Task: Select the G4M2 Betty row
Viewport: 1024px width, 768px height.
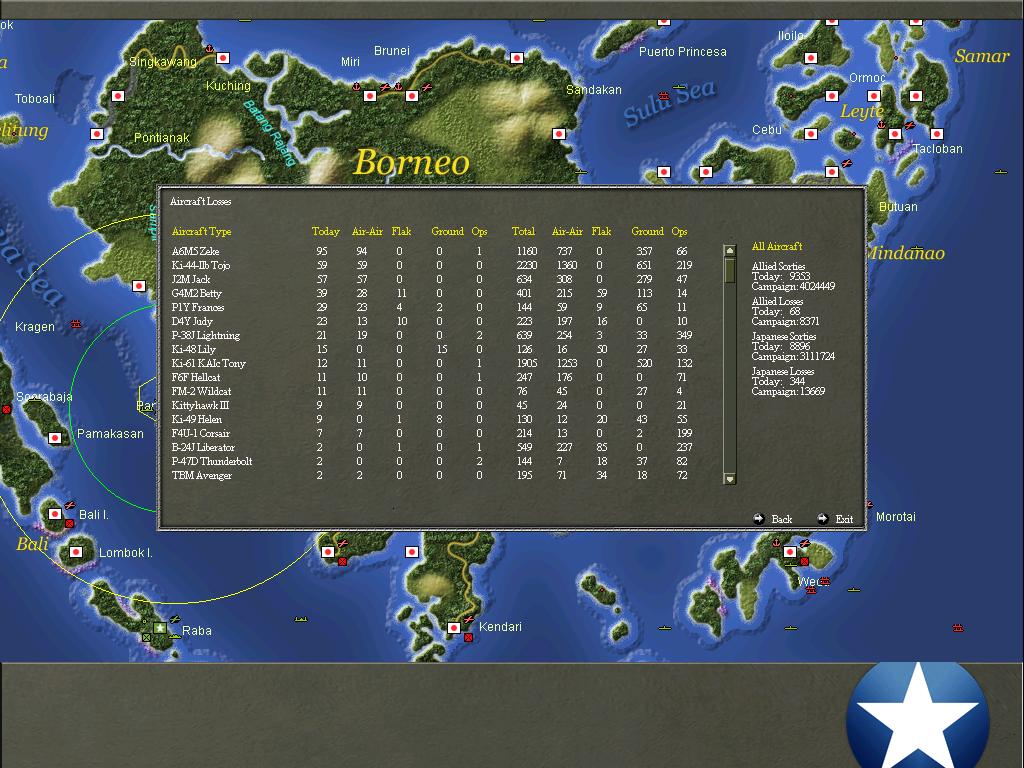Action: coord(432,293)
